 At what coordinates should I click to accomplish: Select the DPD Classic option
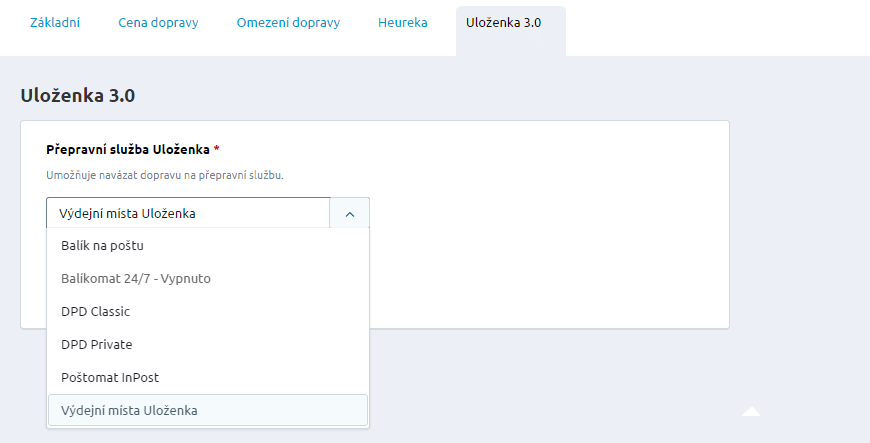pyautogui.click(x=208, y=311)
